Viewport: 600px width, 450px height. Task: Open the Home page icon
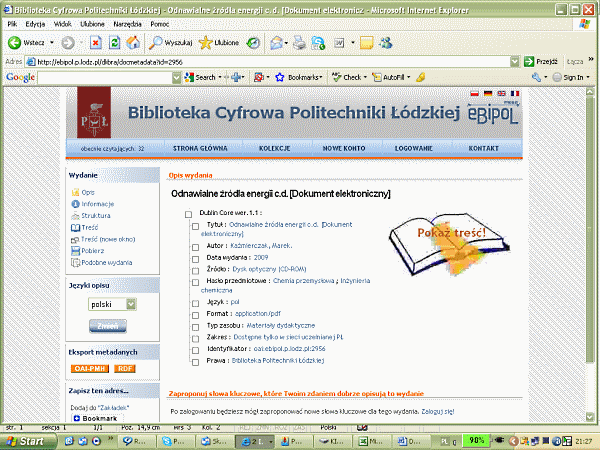point(133,42)
